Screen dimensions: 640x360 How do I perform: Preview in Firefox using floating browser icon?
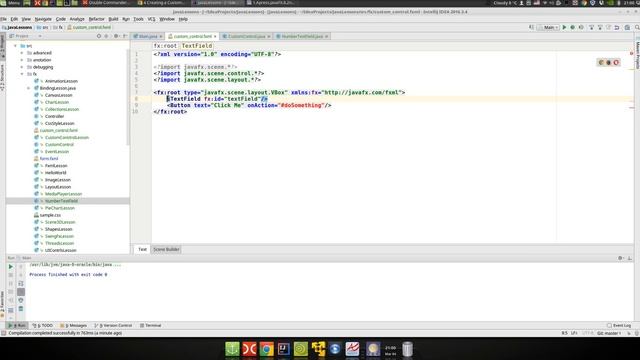609,62
